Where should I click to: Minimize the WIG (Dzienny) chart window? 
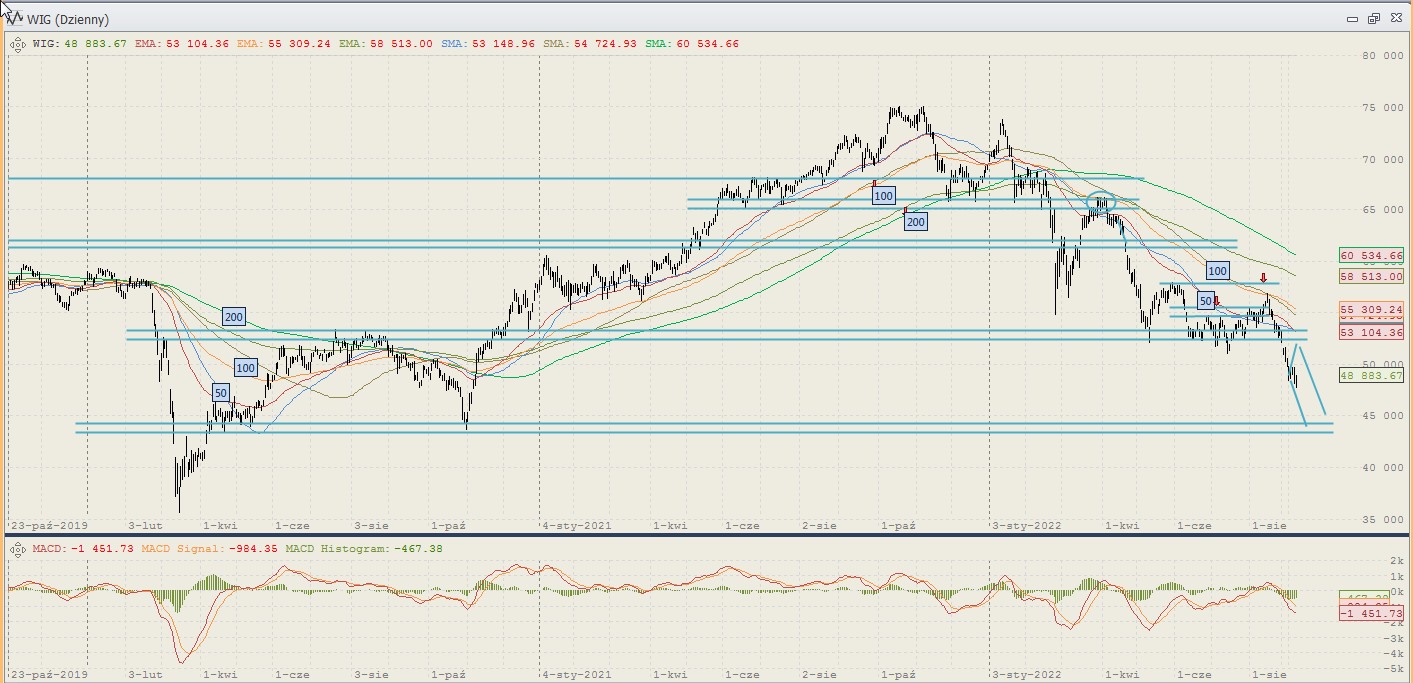pos(1352,19)
